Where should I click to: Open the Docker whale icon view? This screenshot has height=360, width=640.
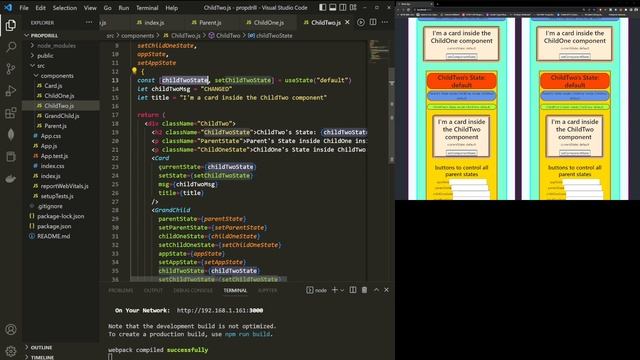(x=11, y=178)
